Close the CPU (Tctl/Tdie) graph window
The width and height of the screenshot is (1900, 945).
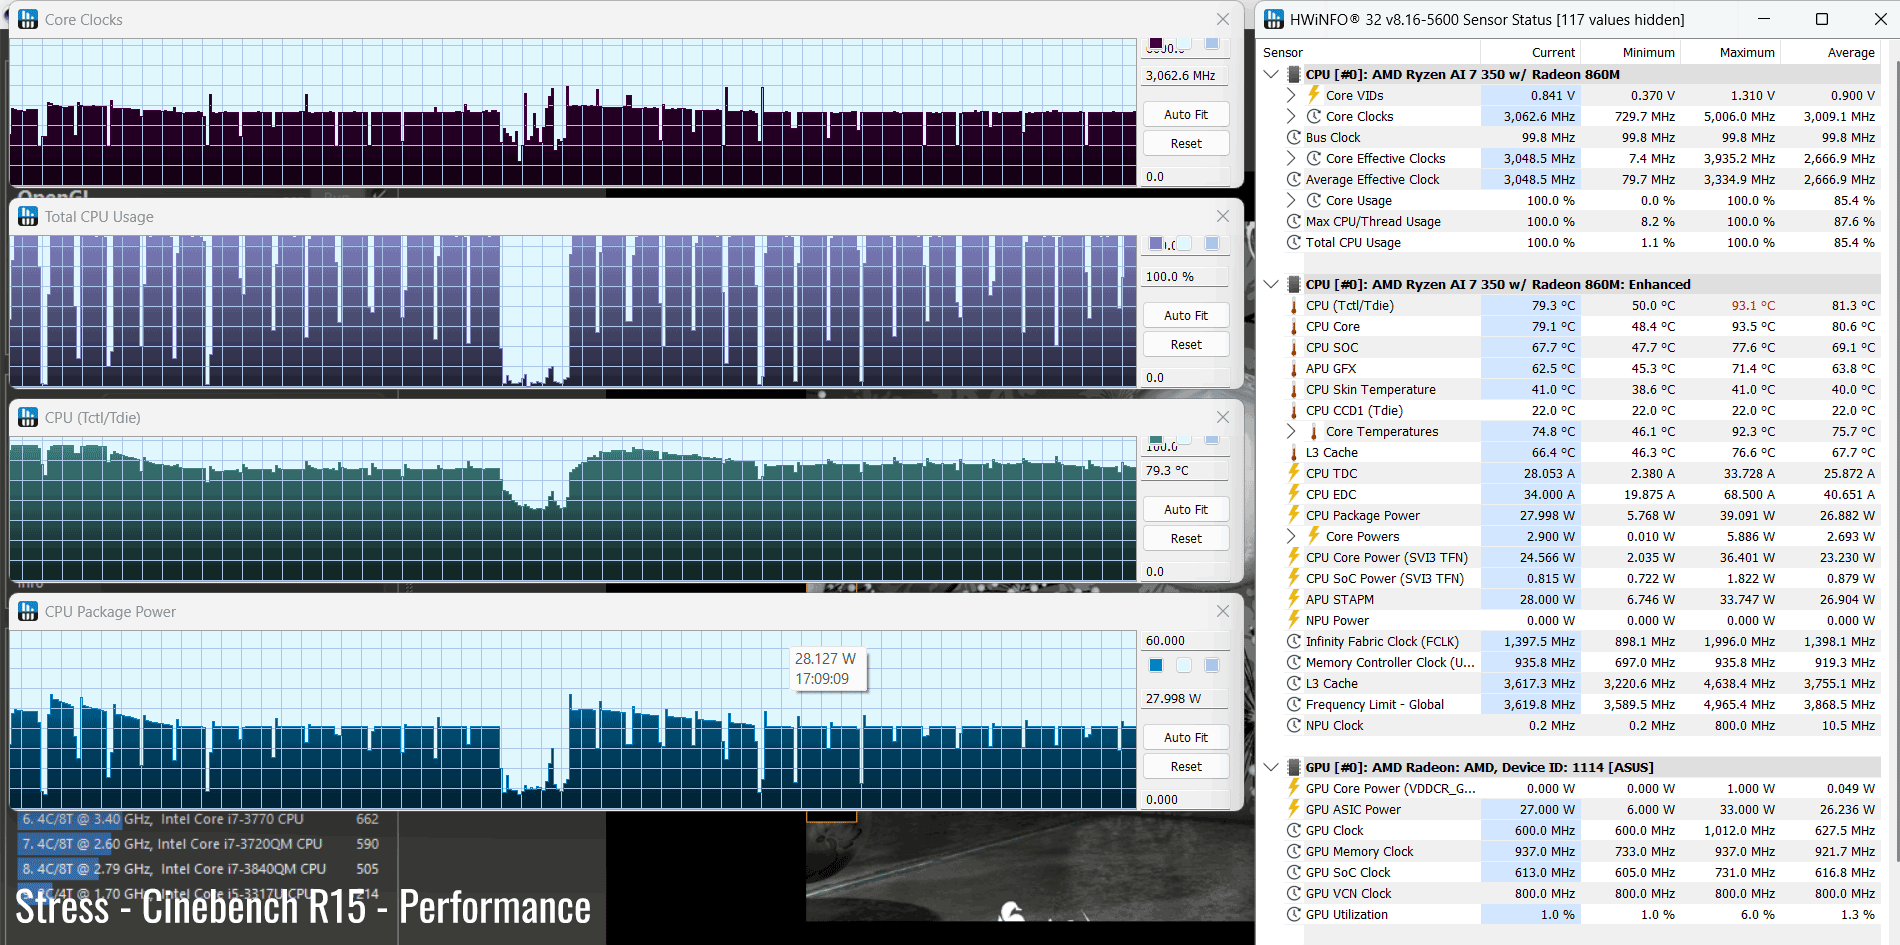(x=1222, y=417)
